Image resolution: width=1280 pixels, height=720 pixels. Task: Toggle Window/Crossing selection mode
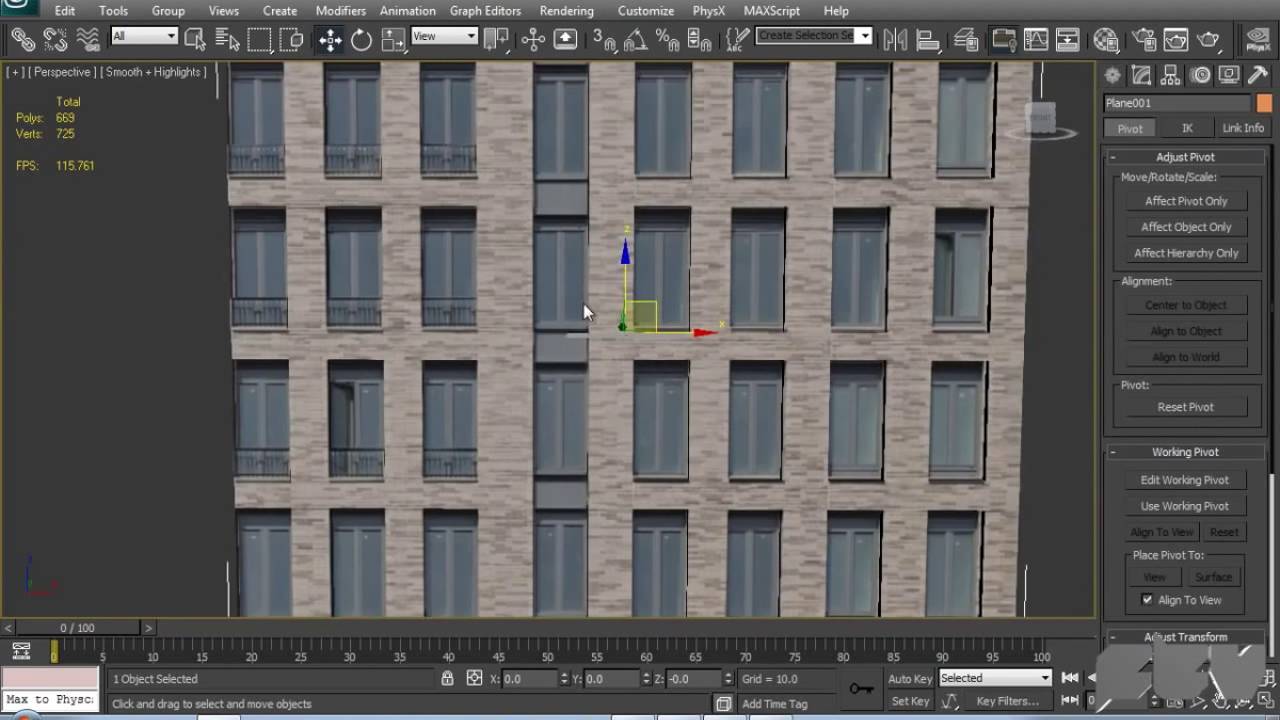[291, 39]
